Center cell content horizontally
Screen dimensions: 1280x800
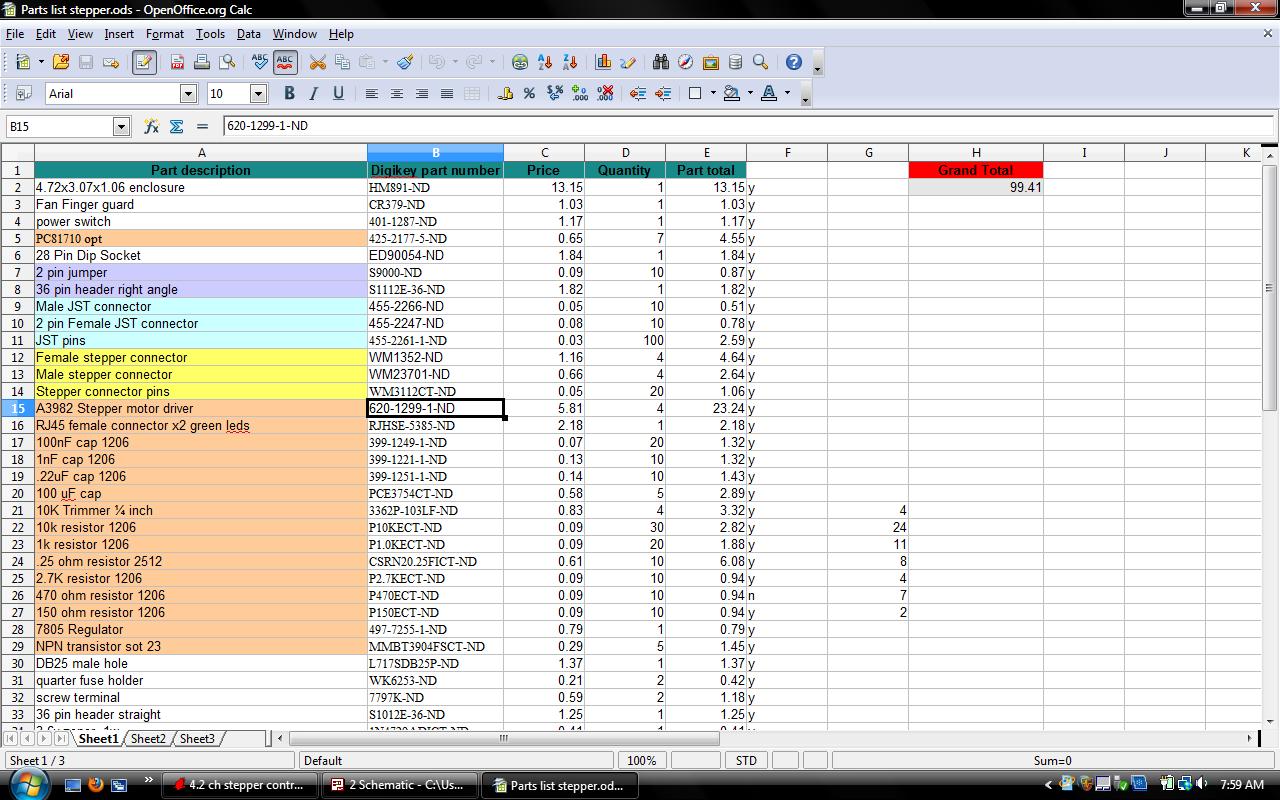click(397, 93)
